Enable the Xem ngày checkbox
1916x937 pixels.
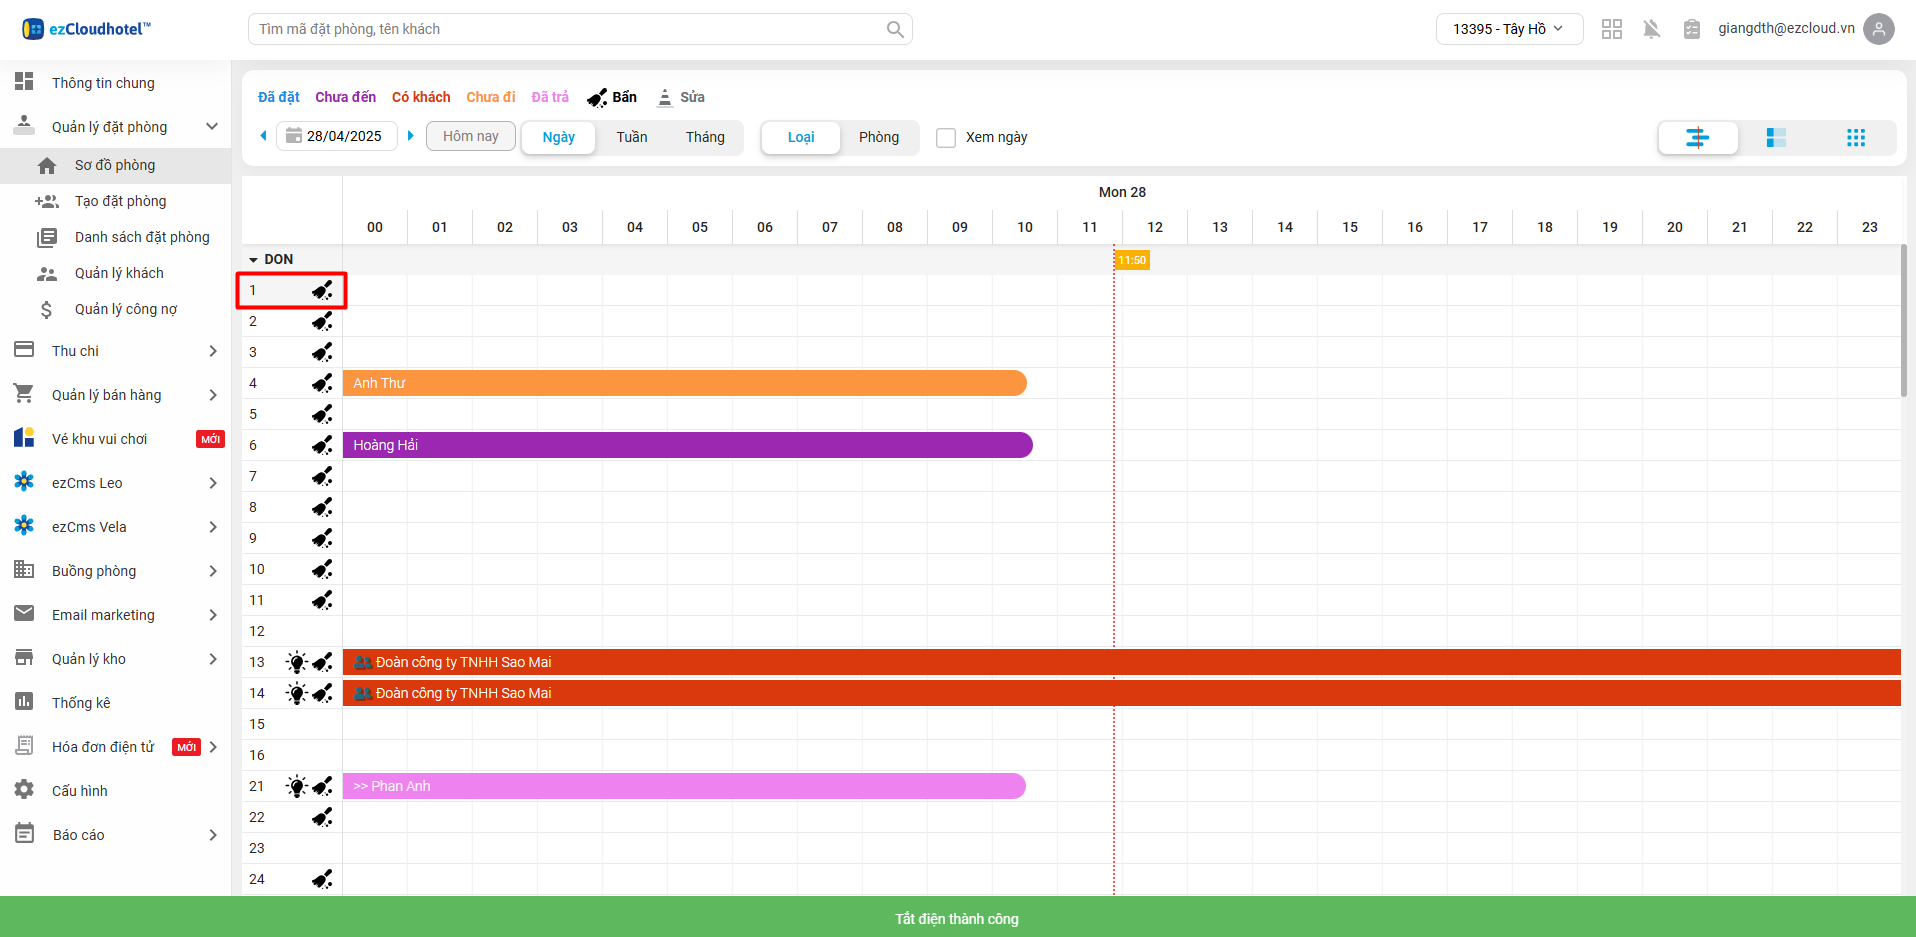click(x=946, y=138)
